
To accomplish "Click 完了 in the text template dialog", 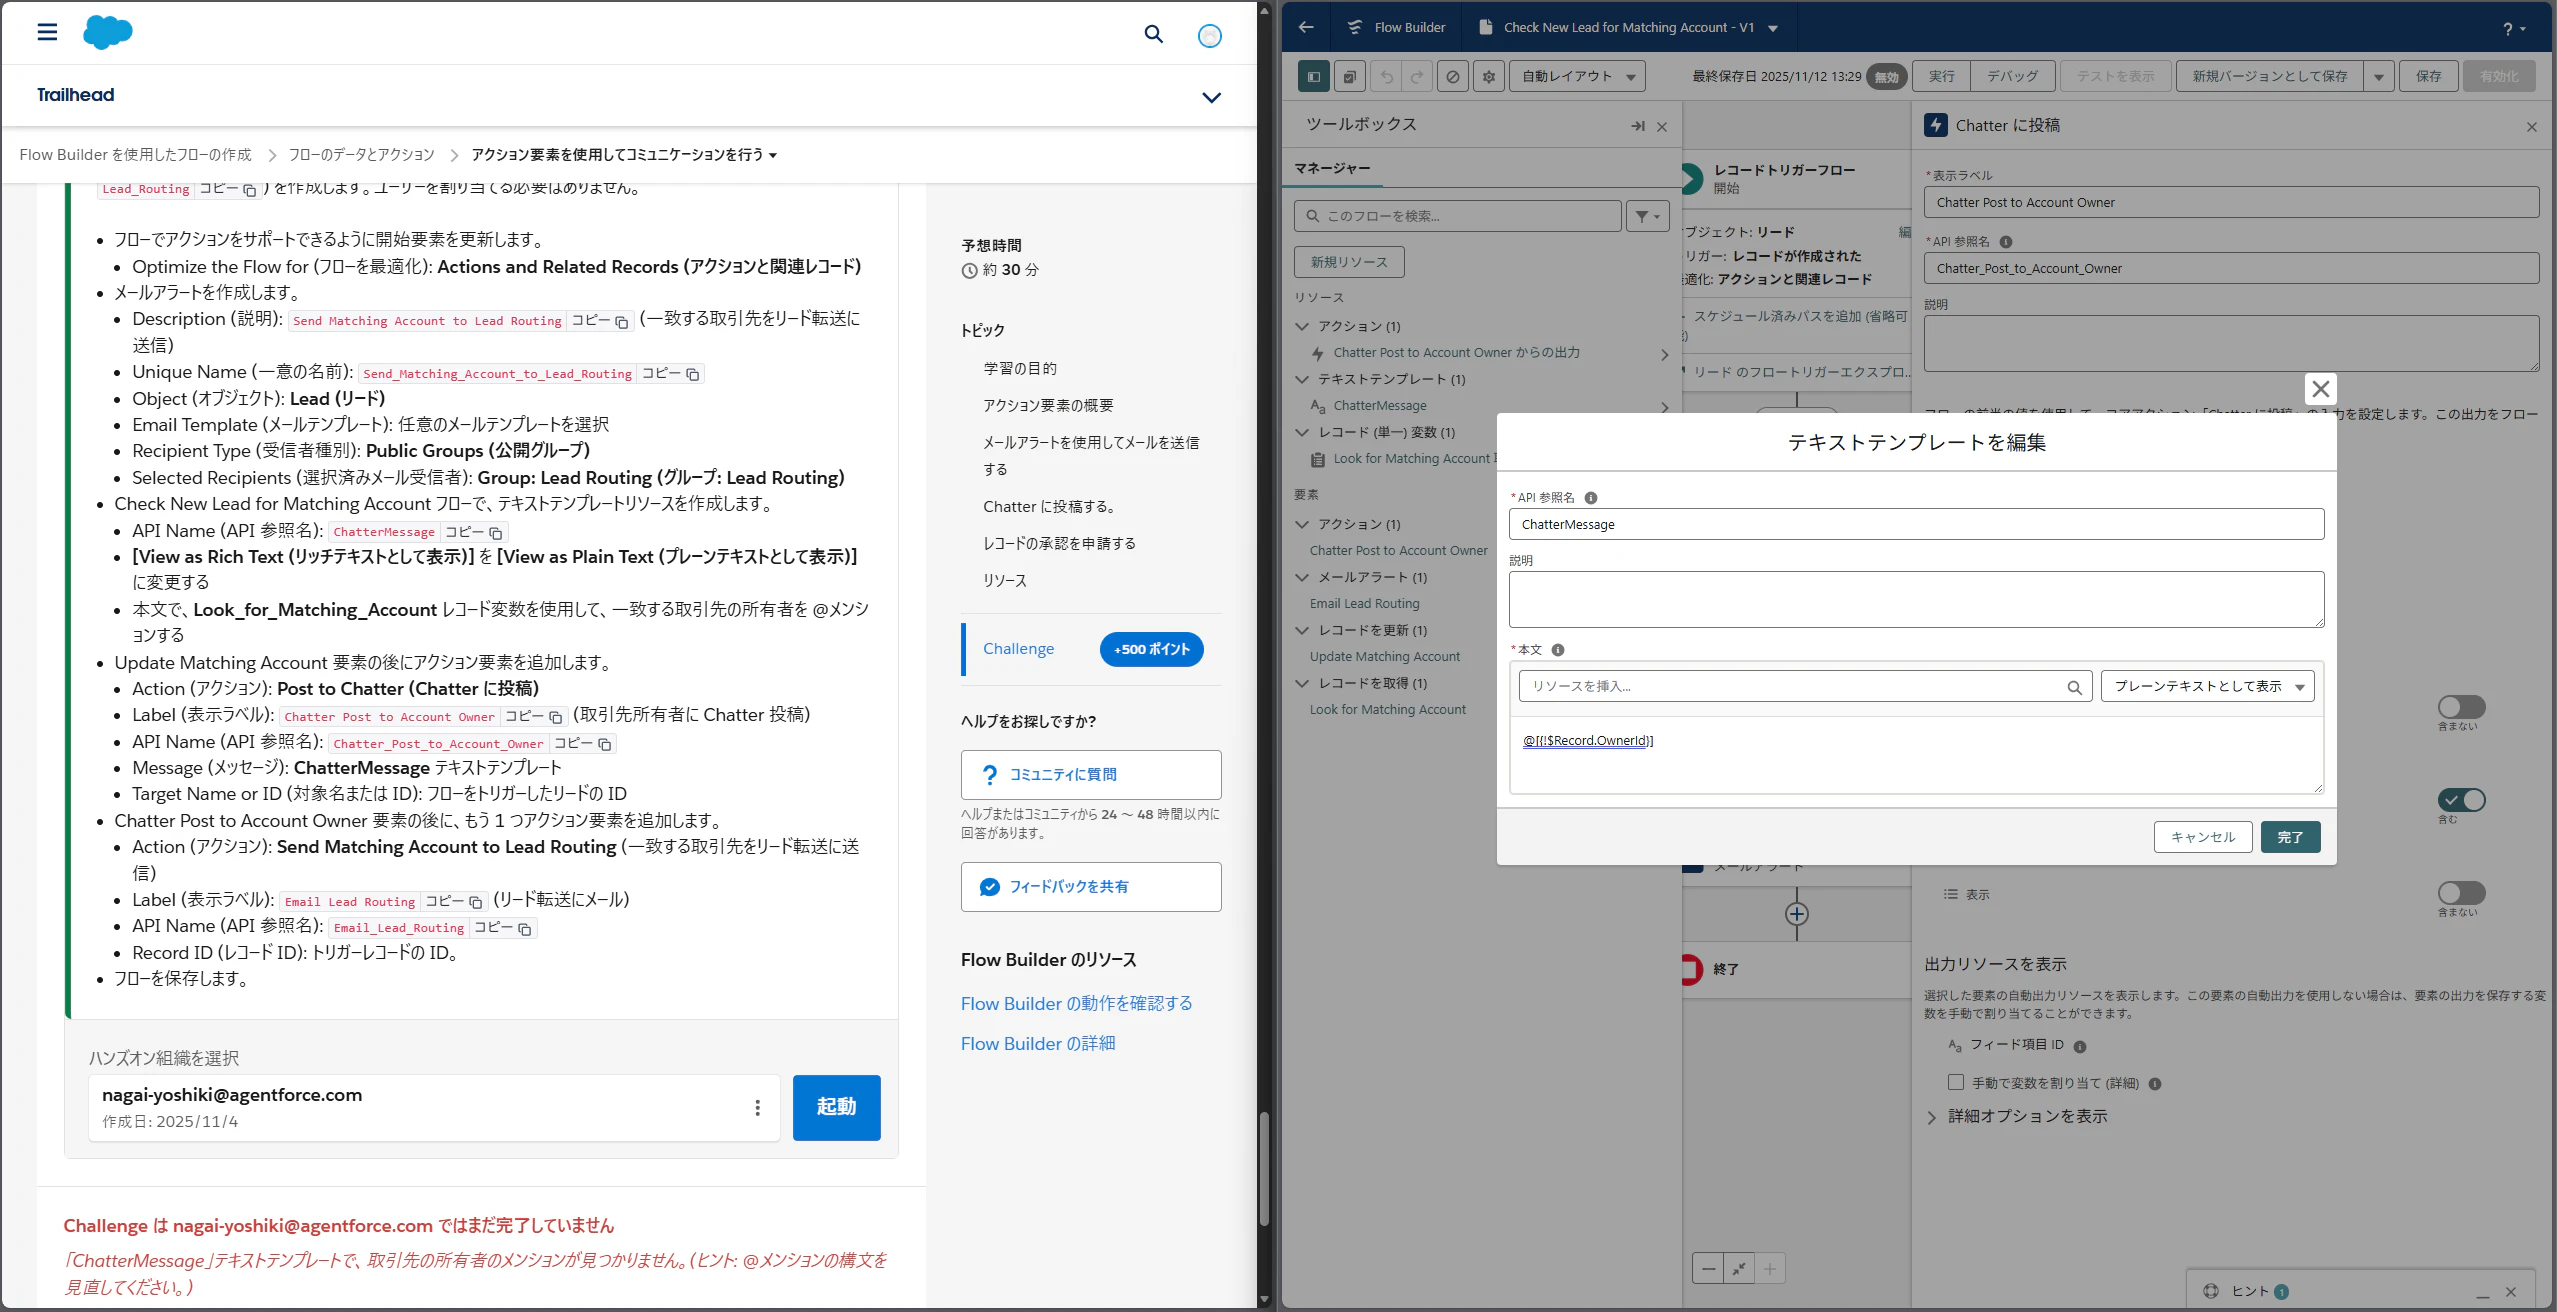I will [2290, 837].
